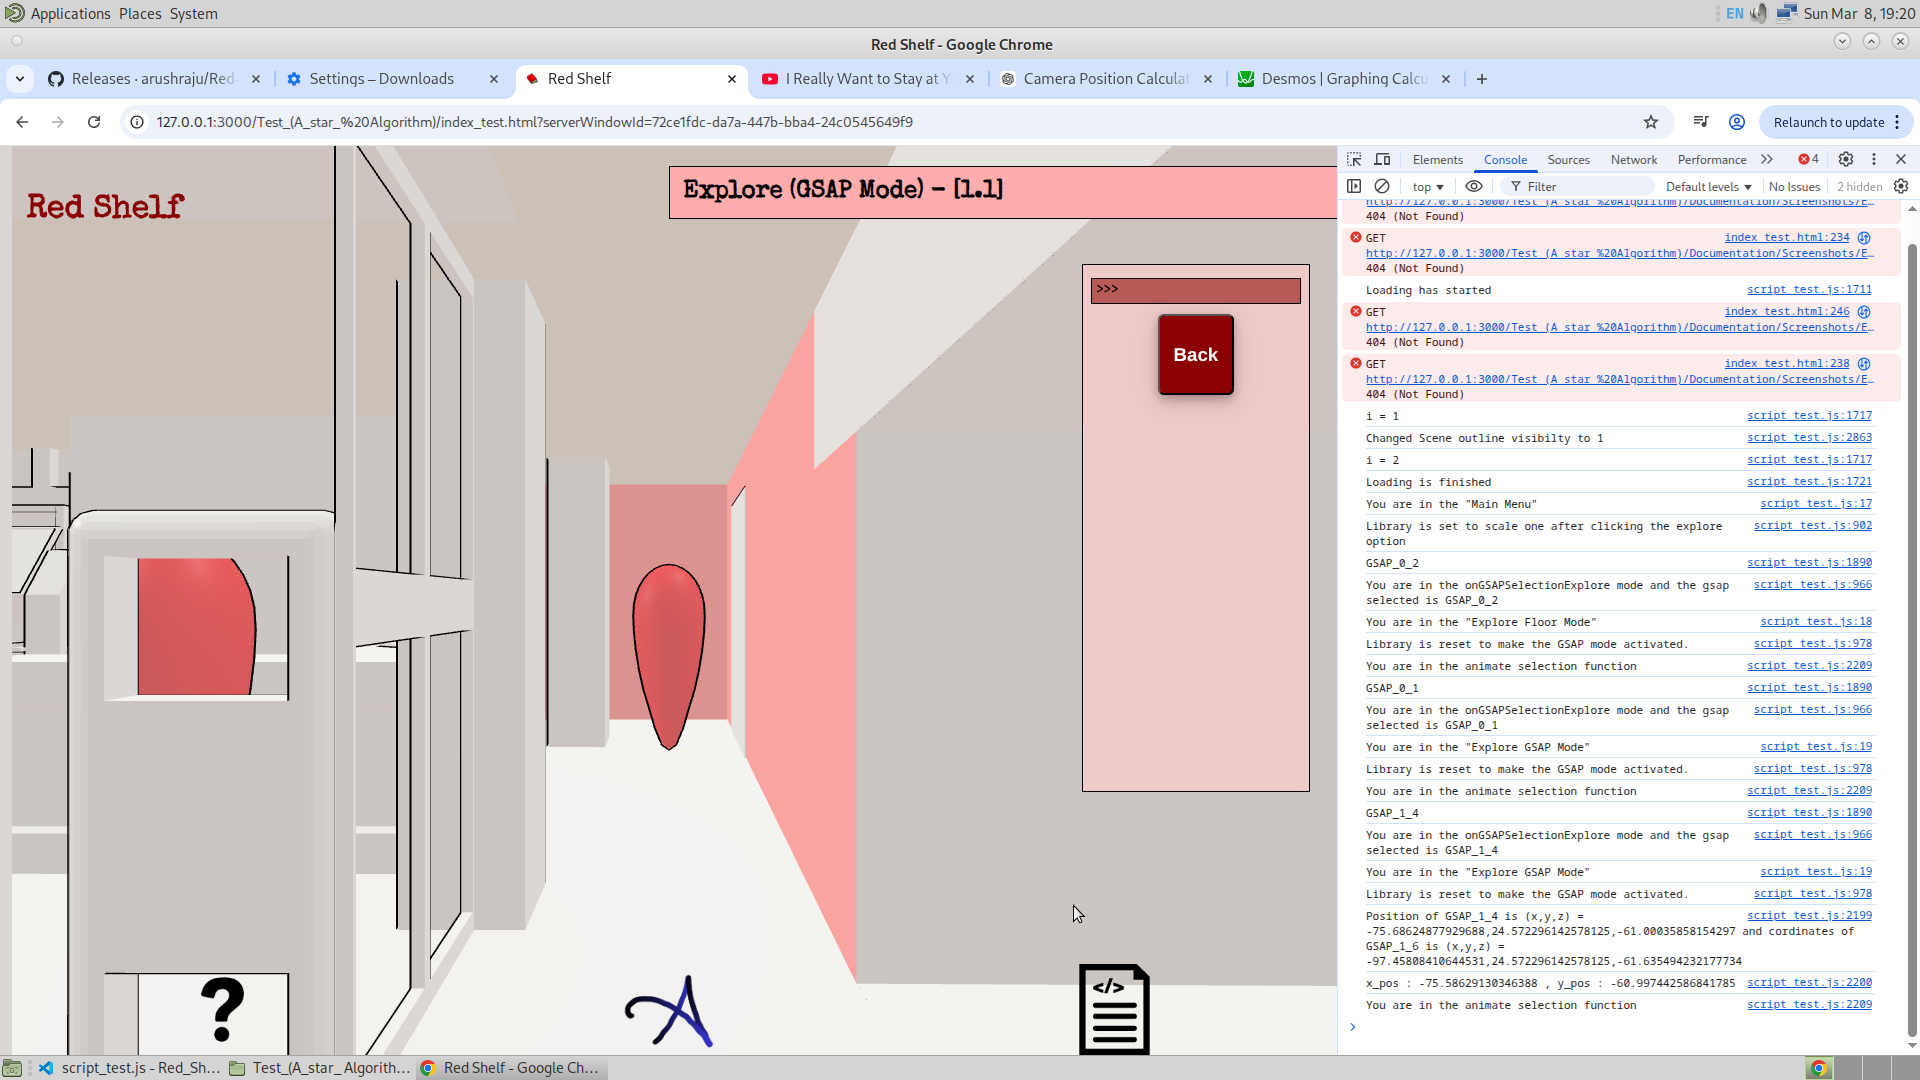Viewport: 1920px width, 1080px height.
Task: Expand more DevTools tabs chevron
Action: [x=1767, y=160]
